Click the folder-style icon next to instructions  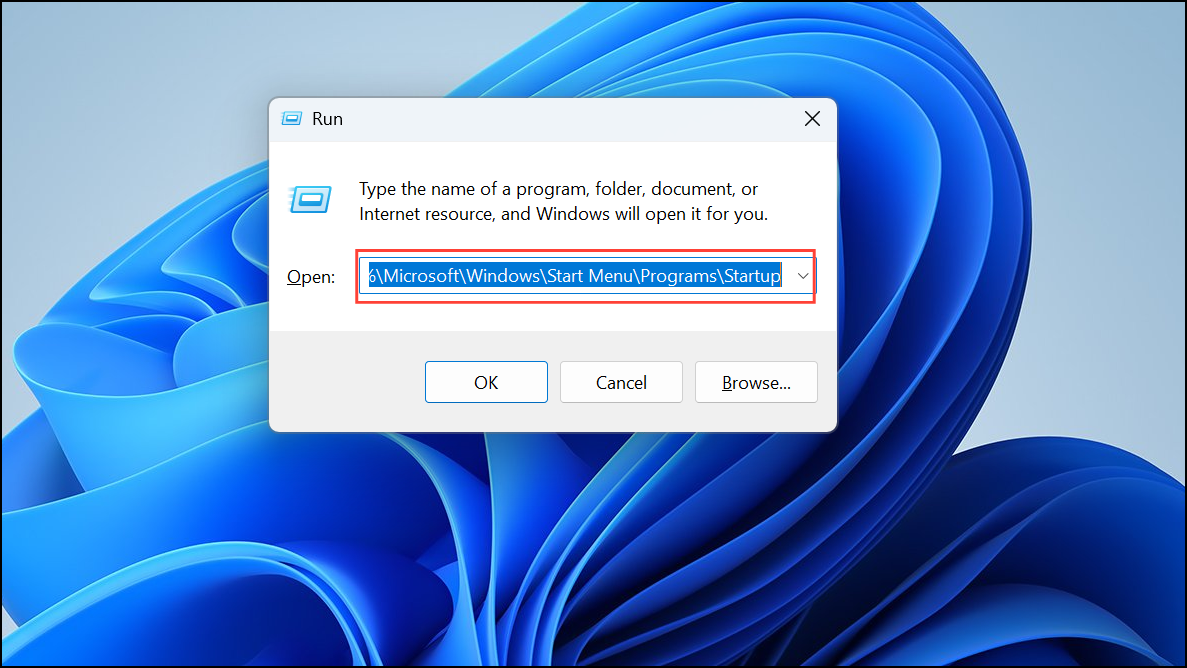tap(310, 199)
